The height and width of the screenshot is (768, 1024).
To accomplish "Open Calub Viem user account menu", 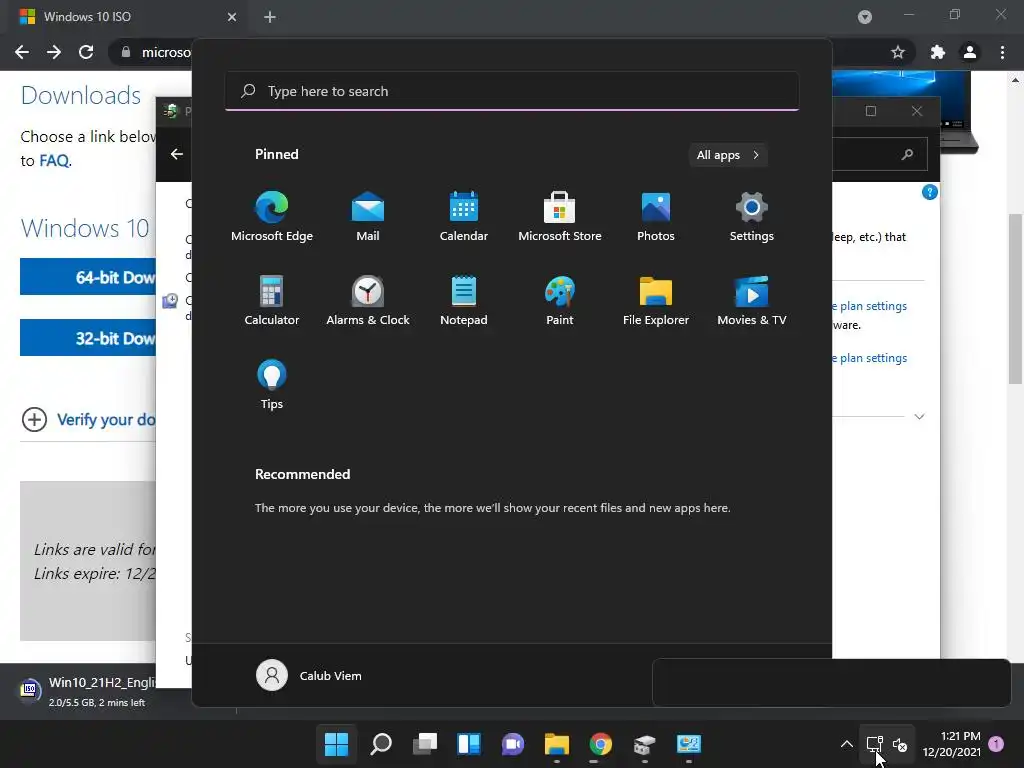I will tap(309, 675).
